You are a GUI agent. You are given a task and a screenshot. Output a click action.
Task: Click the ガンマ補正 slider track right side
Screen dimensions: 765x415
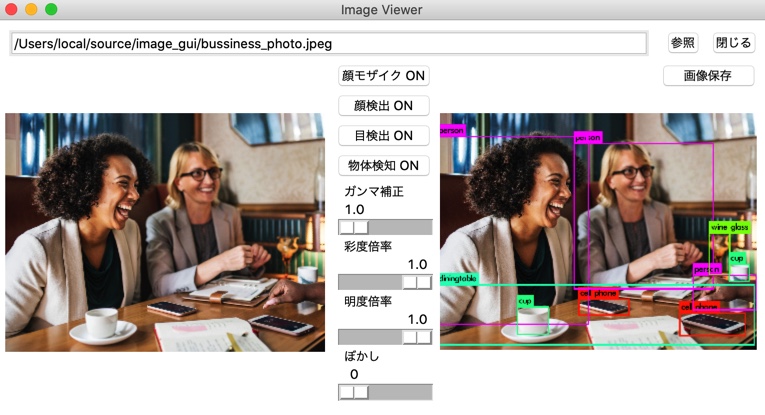(400, 227)
